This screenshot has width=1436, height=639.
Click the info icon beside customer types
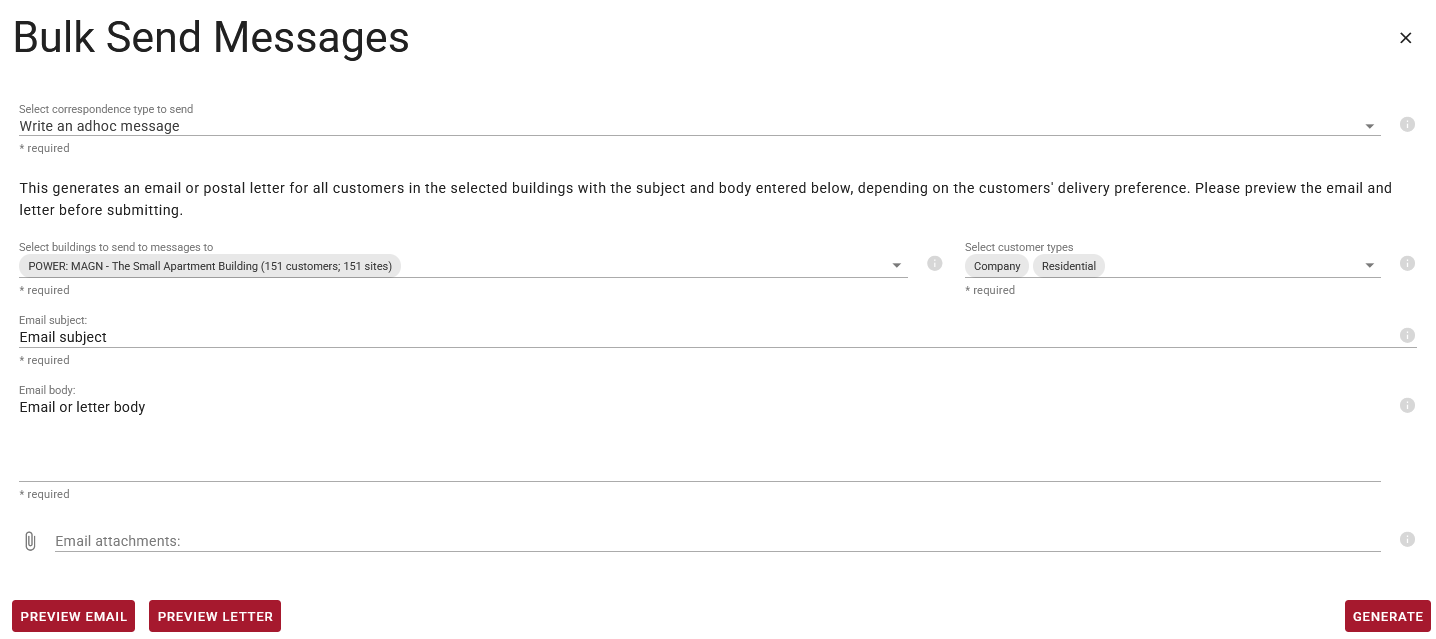(x=1407, y=264)
